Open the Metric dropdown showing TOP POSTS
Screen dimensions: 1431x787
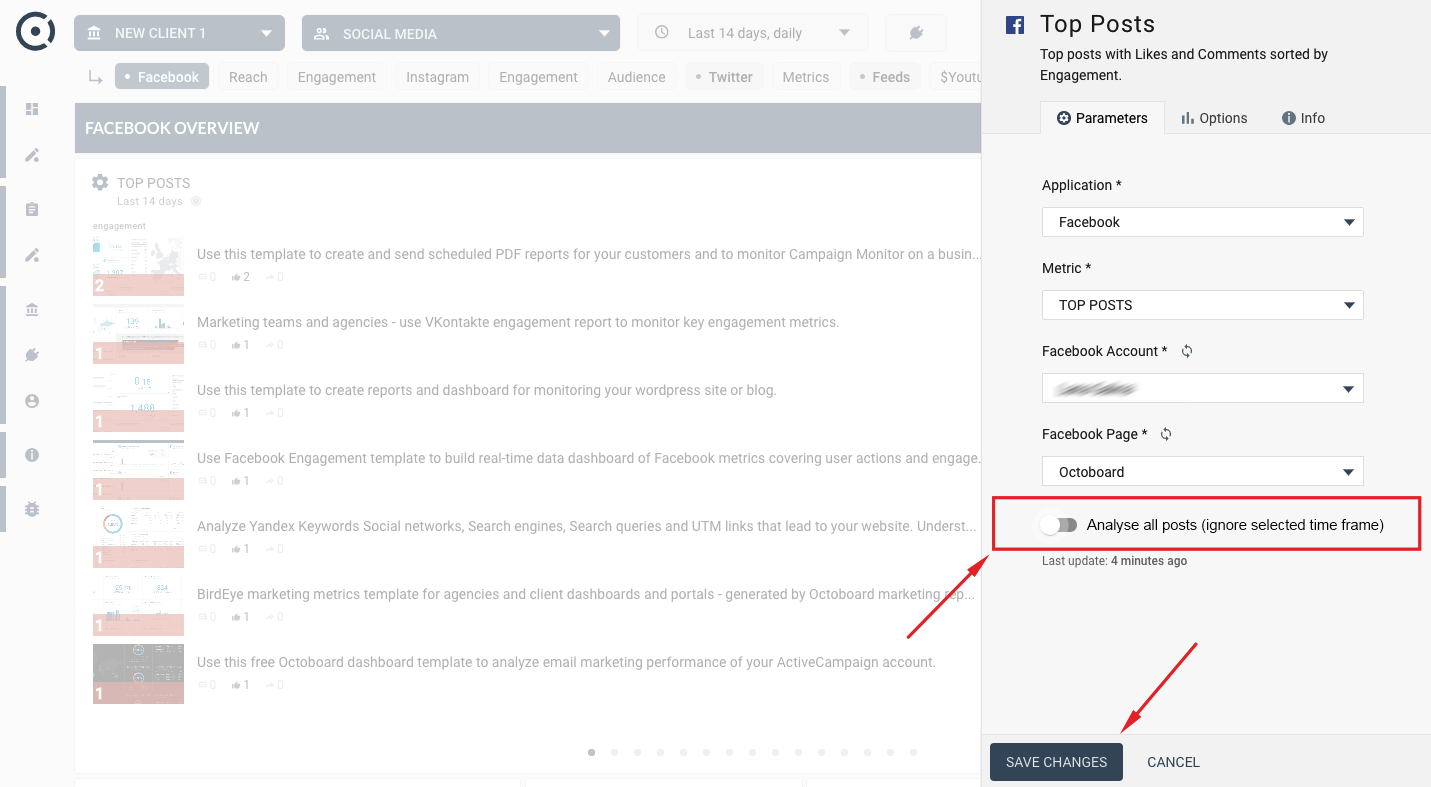pyautogui.click(x=1203, y=305)
